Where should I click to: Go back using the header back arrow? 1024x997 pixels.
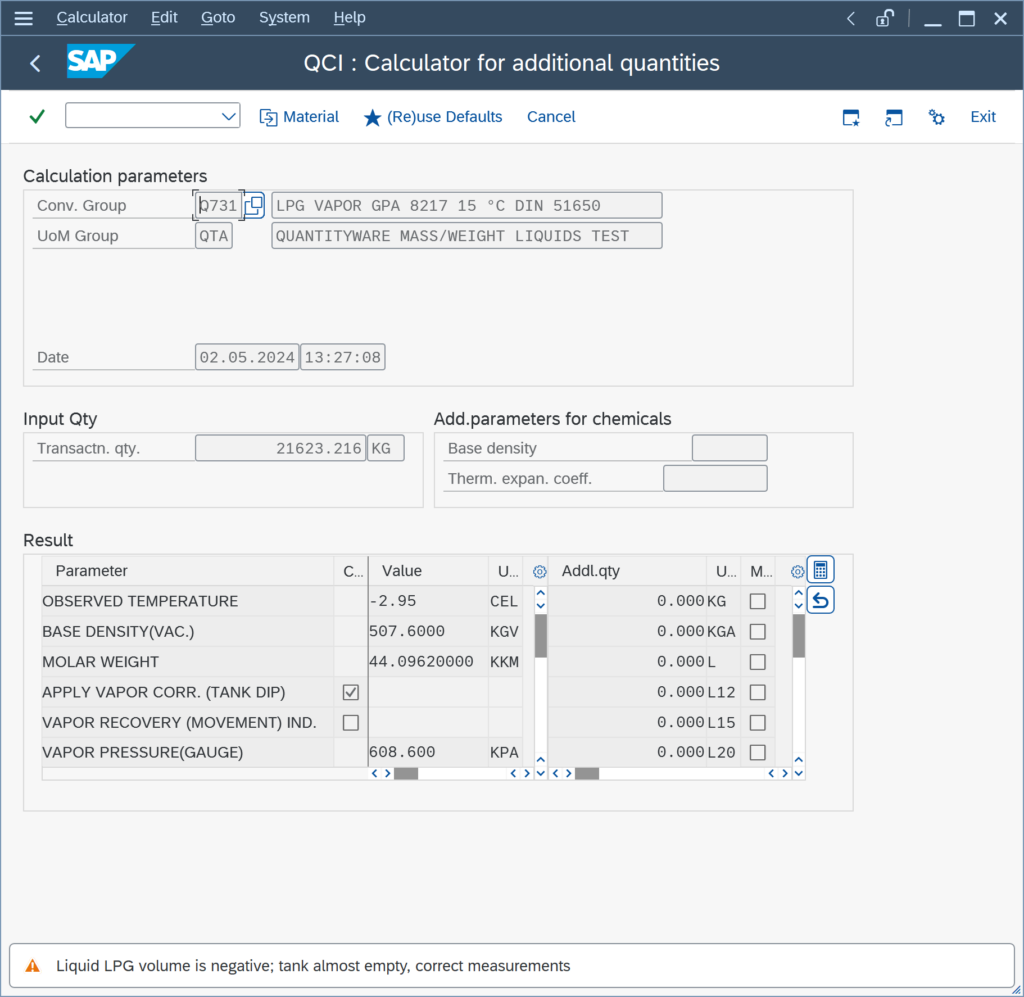35,63
